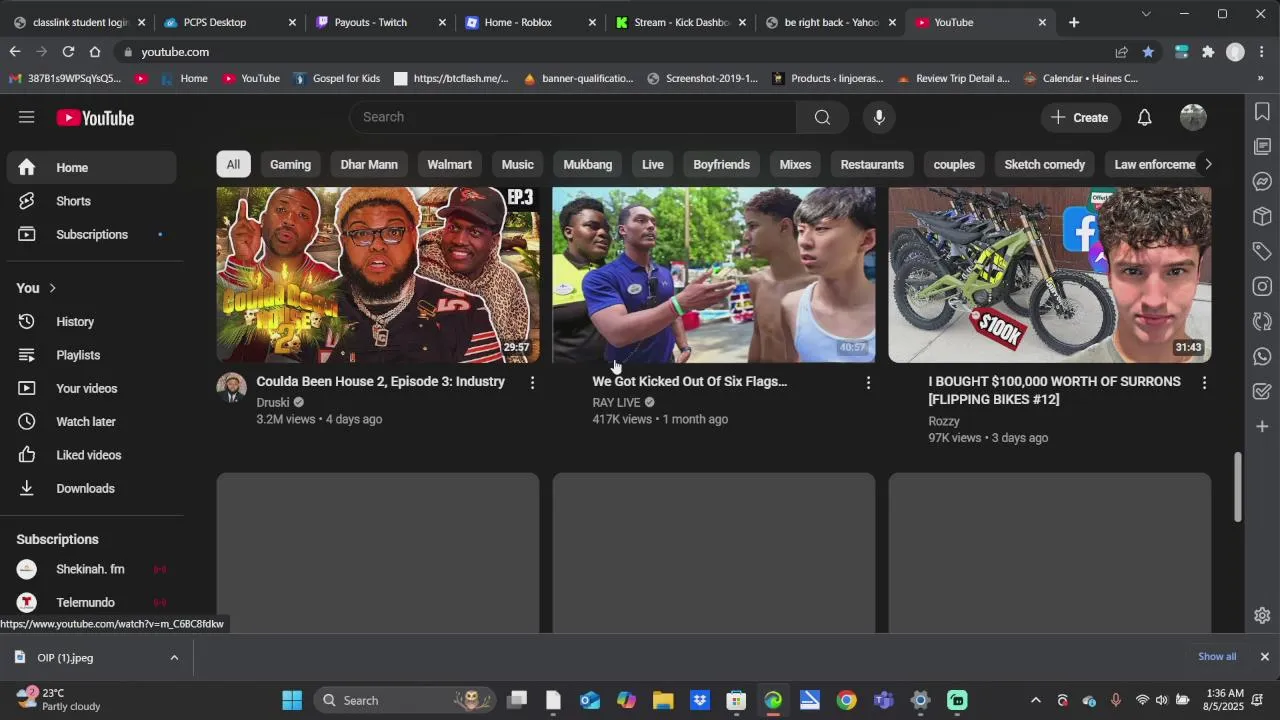
Task: Open Instagram in the side panel
Action: pyautogui.click(x=1262, y=286)
